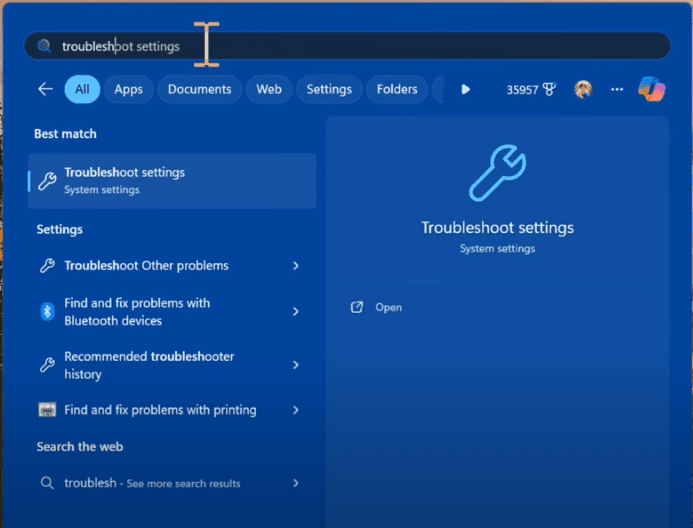Screen dimensions: 693x528
Task: Open troublesh web search result
Action: coord(172,483)
